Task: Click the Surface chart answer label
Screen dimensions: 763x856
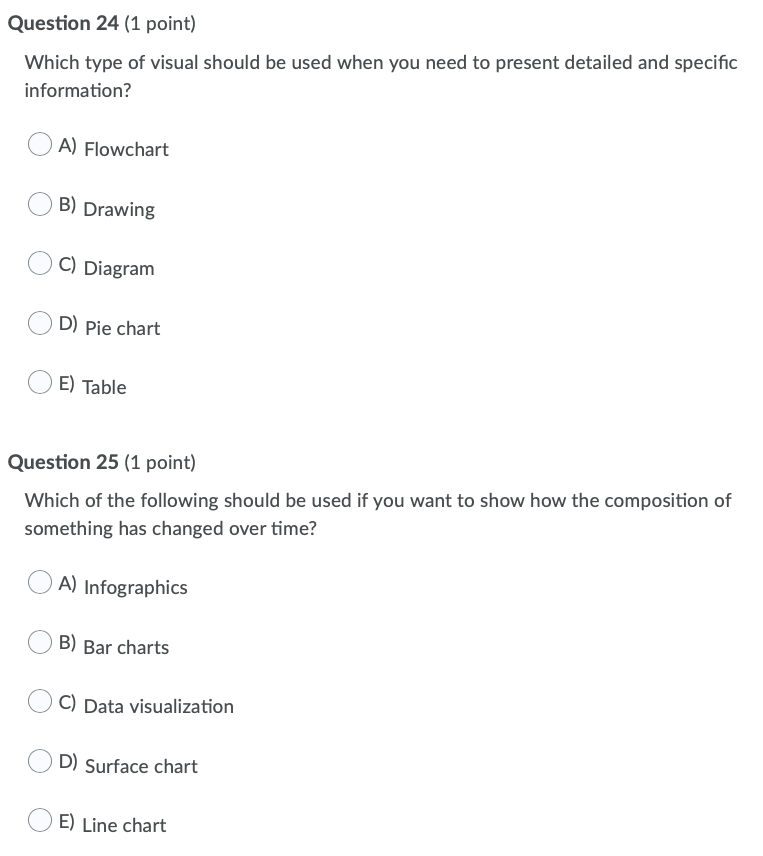Action: click(141, 767)
